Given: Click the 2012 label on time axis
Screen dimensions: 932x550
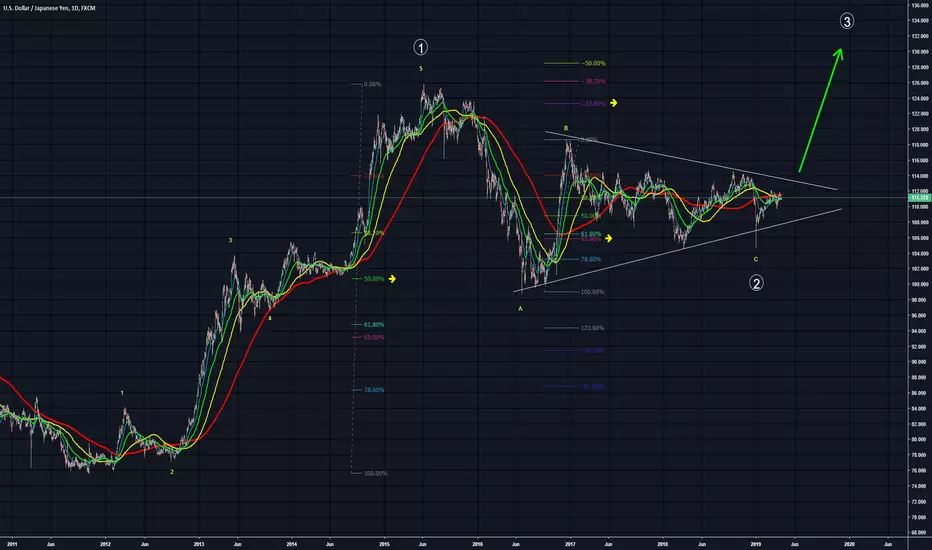Looking at the screenshot, I should pos(105,544).
